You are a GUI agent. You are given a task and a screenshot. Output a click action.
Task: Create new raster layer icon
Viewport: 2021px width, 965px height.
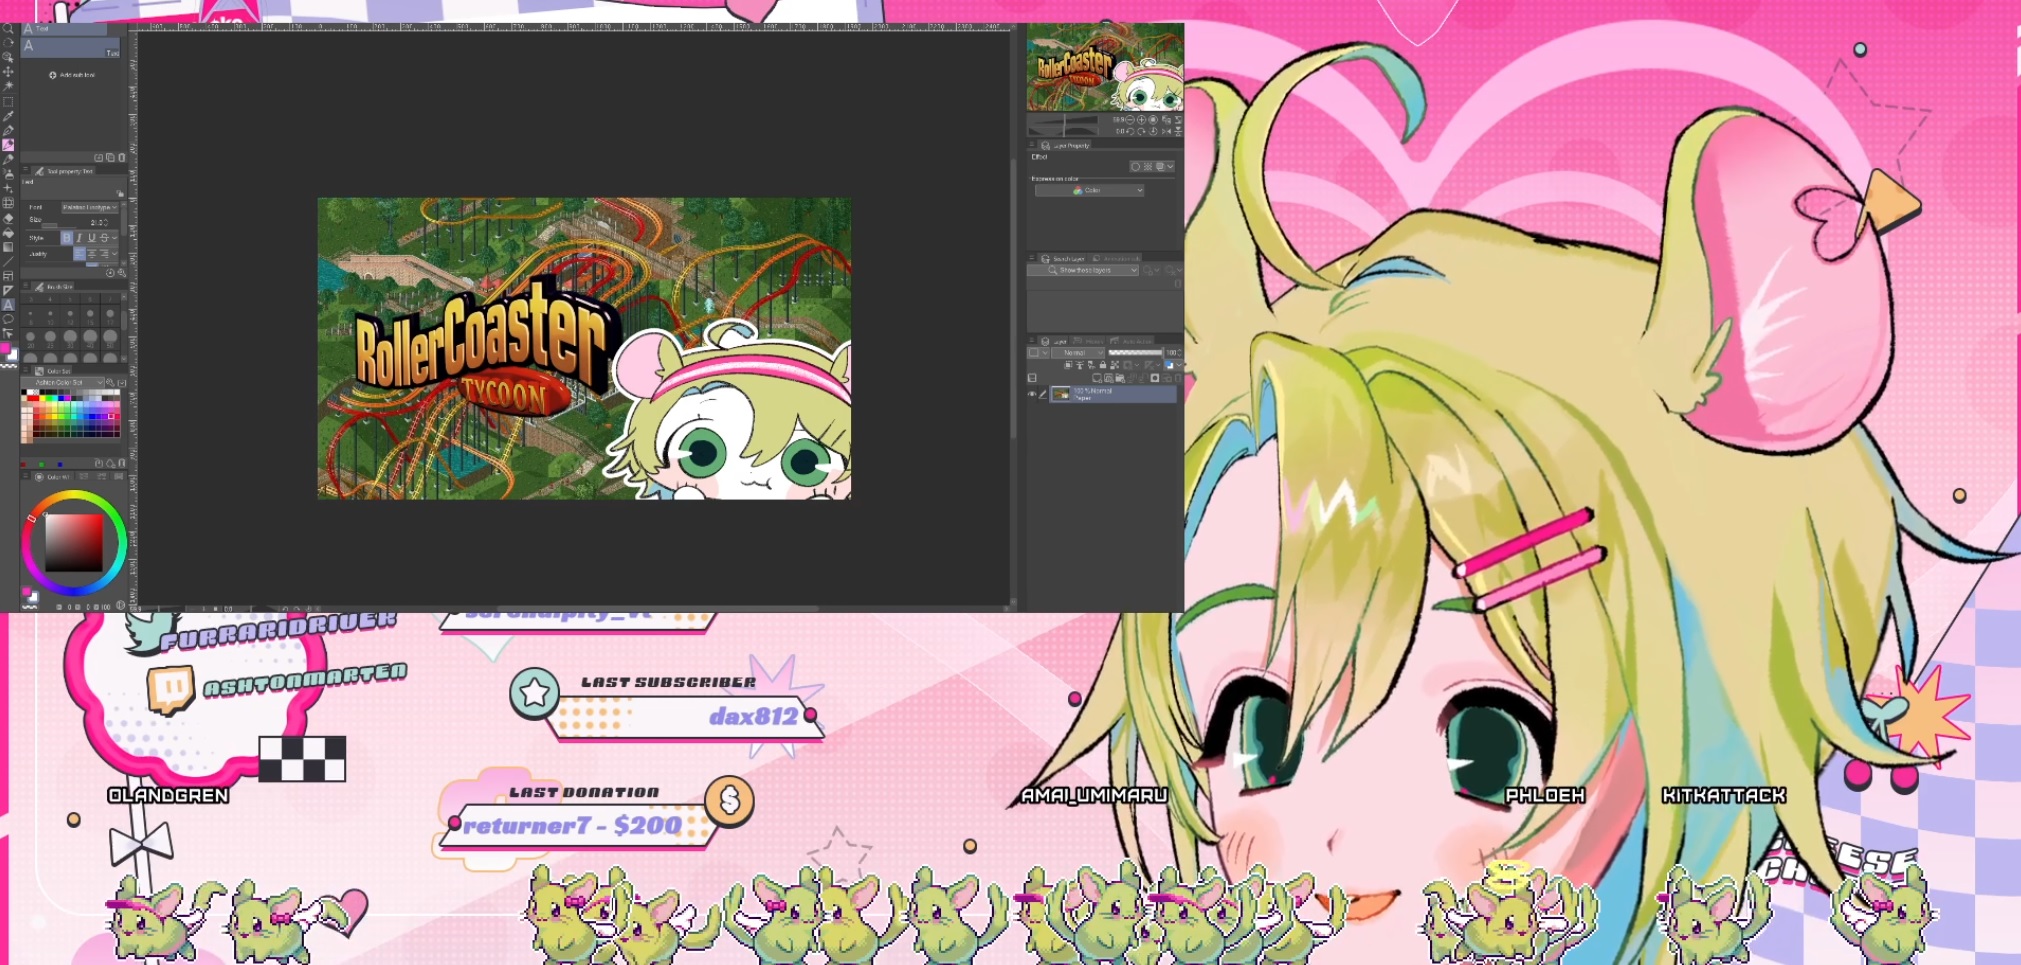click(x=1097, y=377)
